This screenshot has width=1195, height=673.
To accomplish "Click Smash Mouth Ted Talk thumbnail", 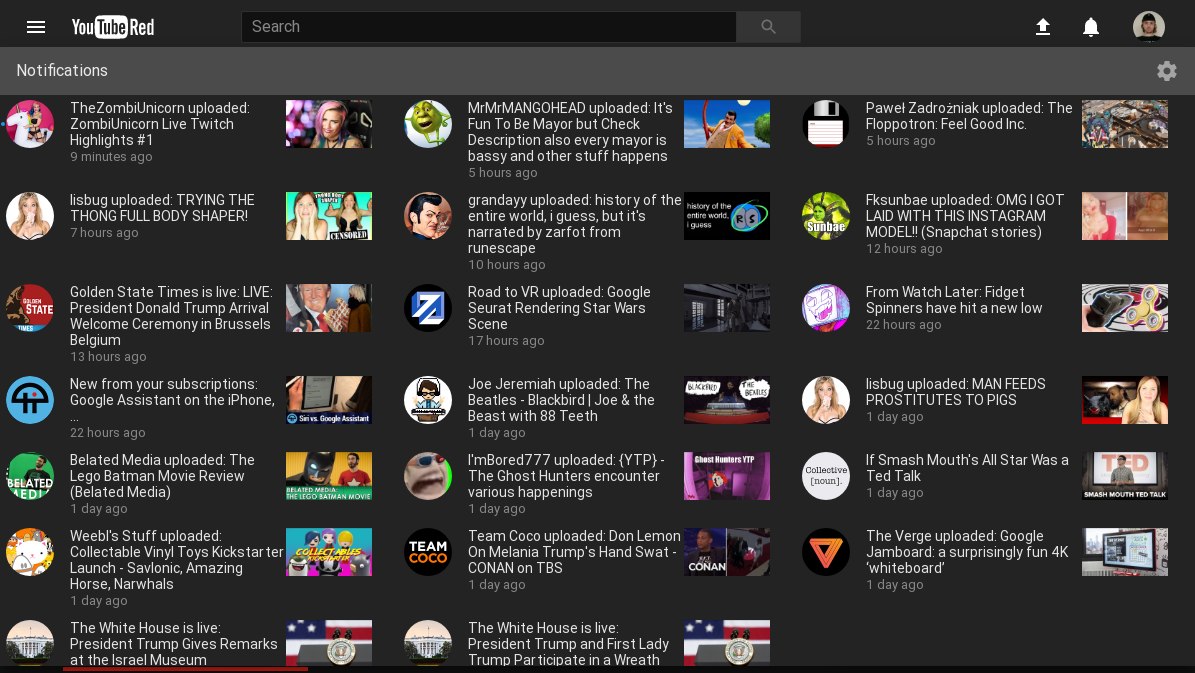I will [1124, 476].
